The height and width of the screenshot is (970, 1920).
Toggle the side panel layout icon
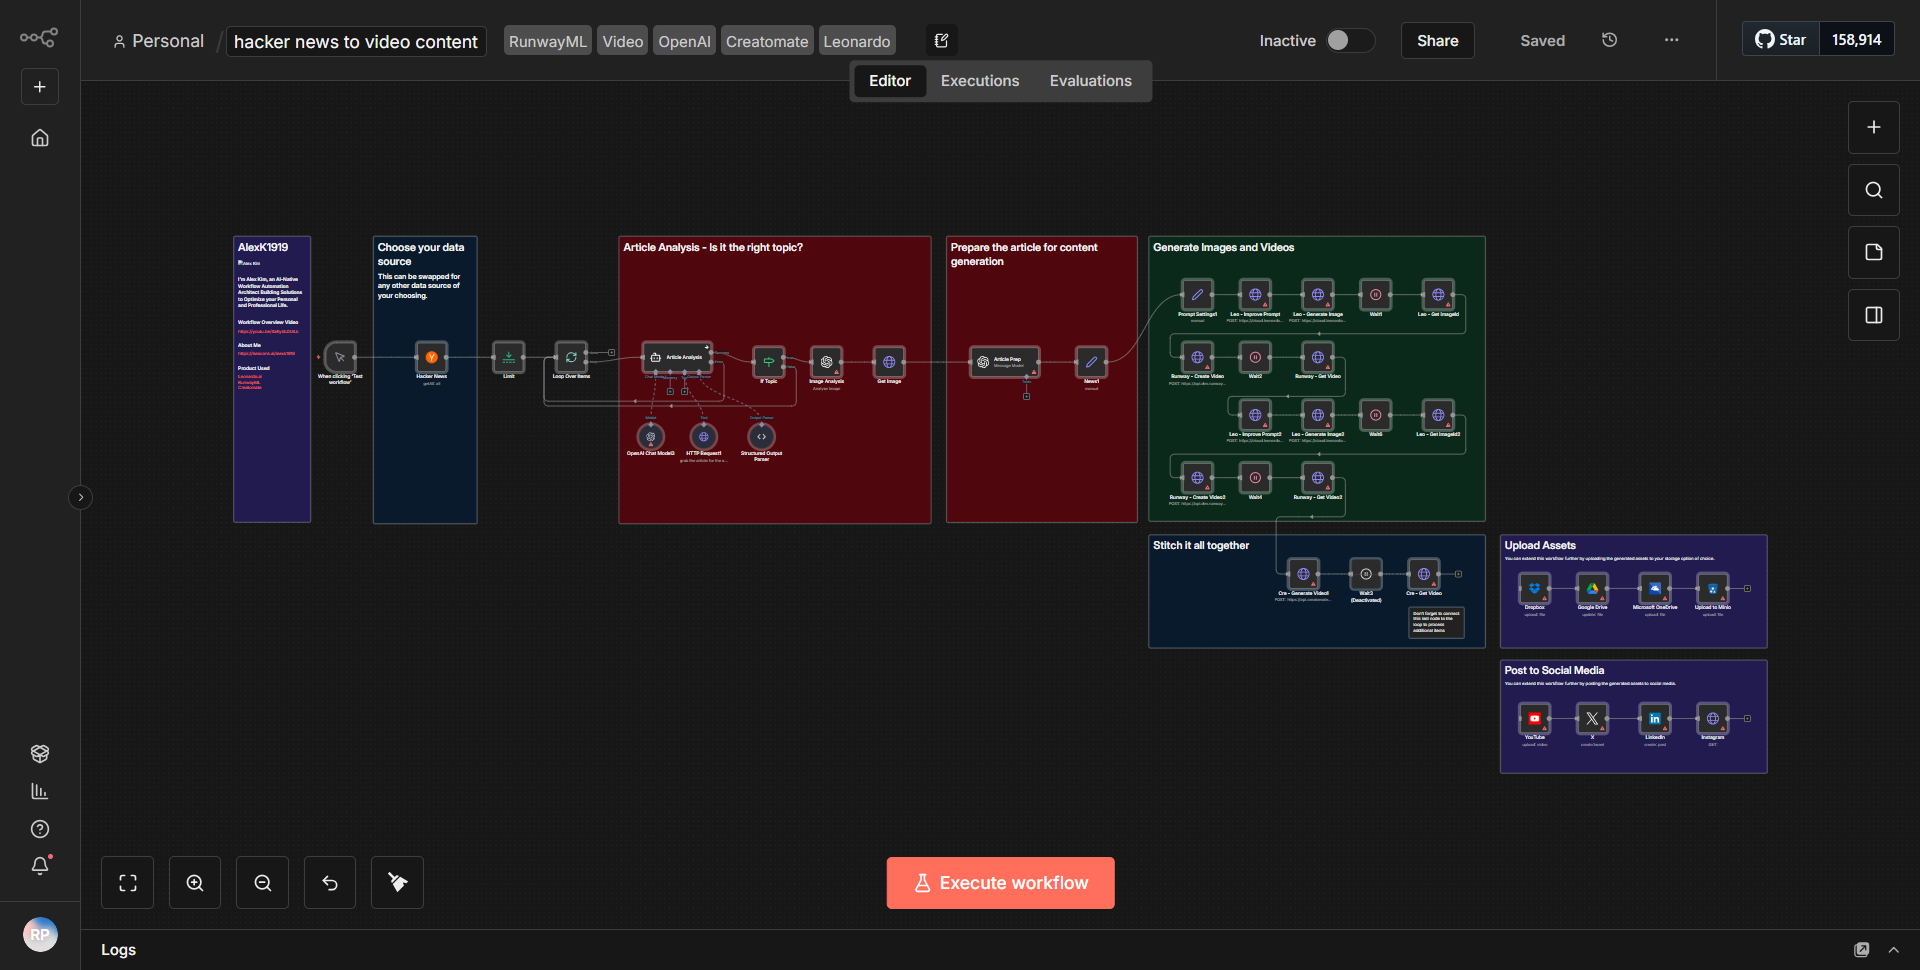coord(1874,315)
